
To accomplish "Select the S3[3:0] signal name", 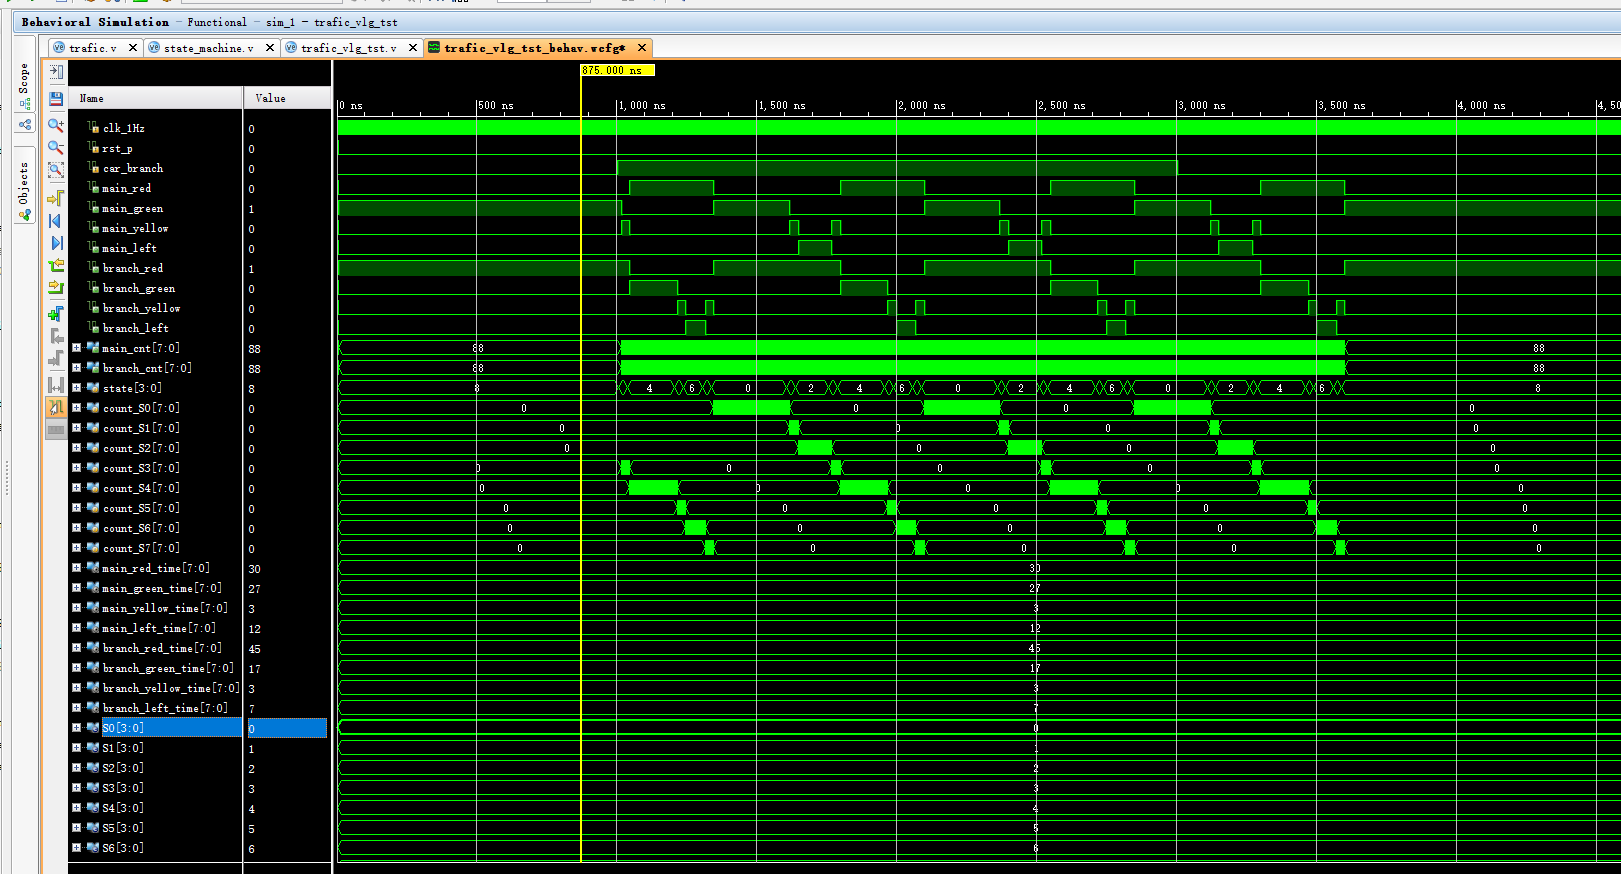I will click(123, 788).
